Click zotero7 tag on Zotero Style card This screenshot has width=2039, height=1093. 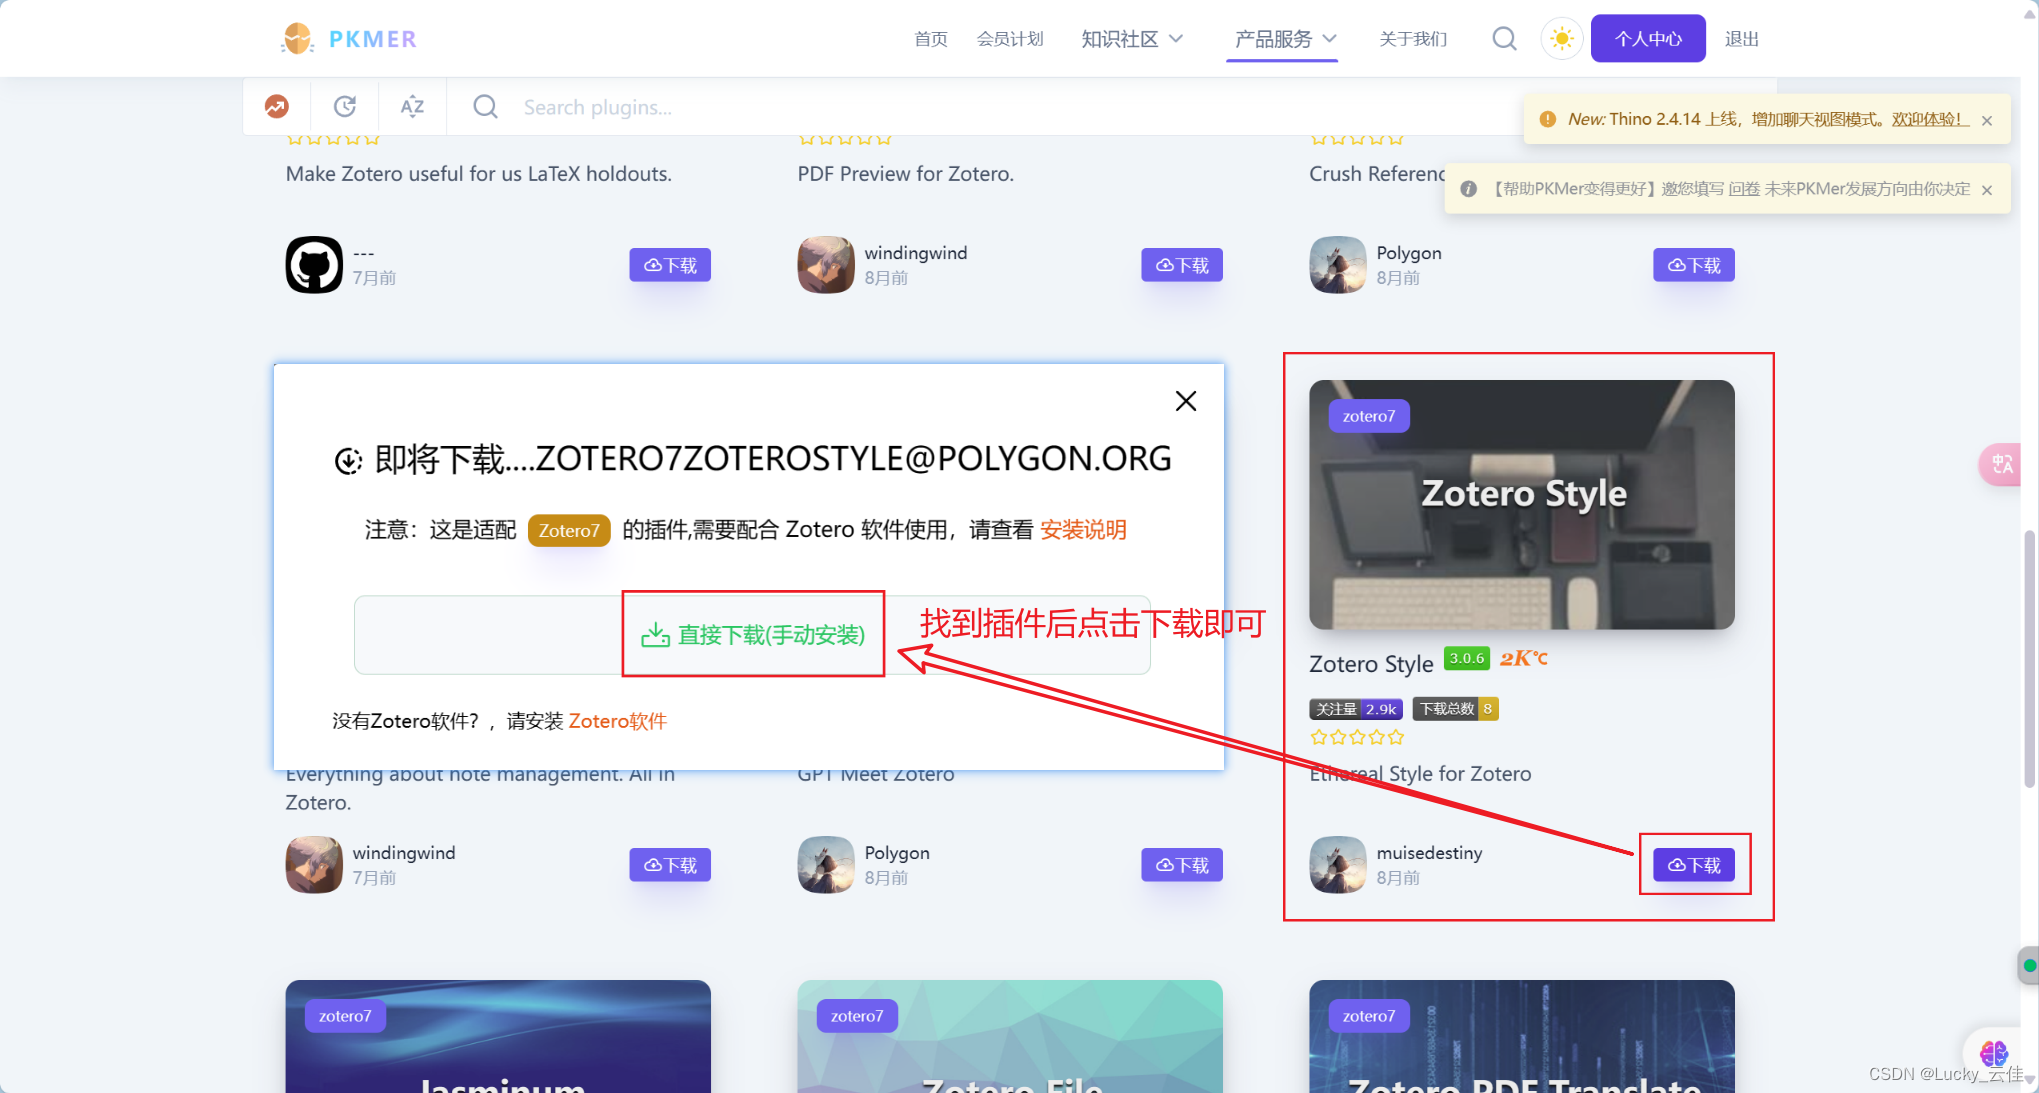[1369, 416]
